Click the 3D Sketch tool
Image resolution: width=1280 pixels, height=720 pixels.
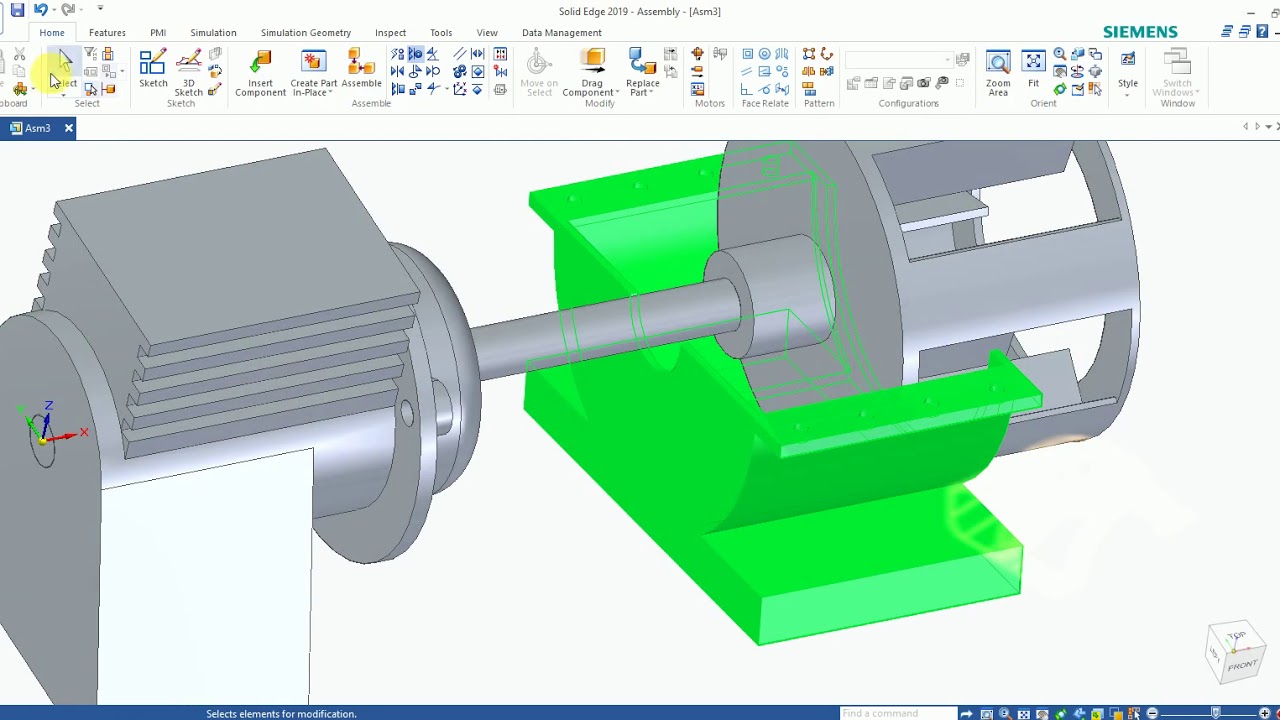click(188, 72)
